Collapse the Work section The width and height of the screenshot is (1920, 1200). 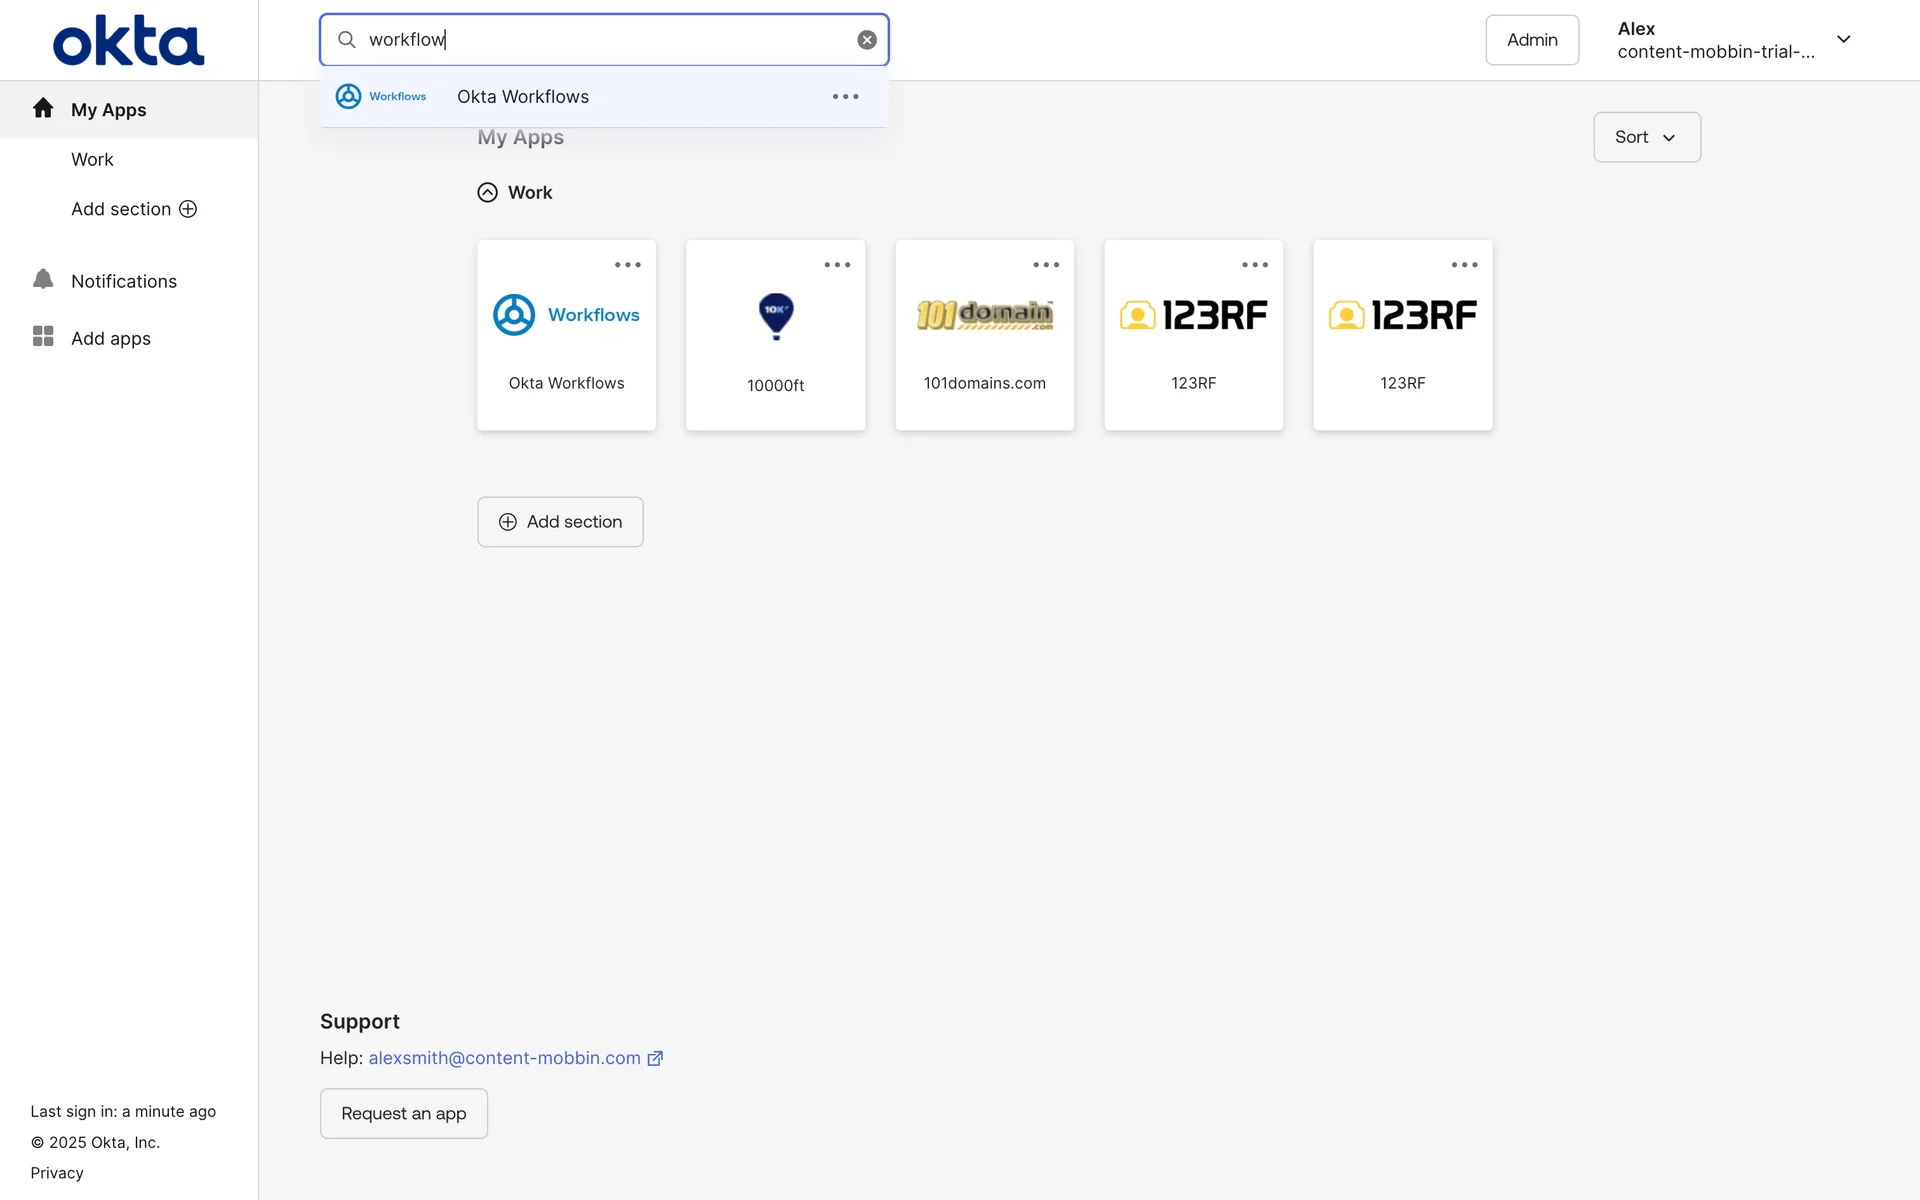coord(487,192)
